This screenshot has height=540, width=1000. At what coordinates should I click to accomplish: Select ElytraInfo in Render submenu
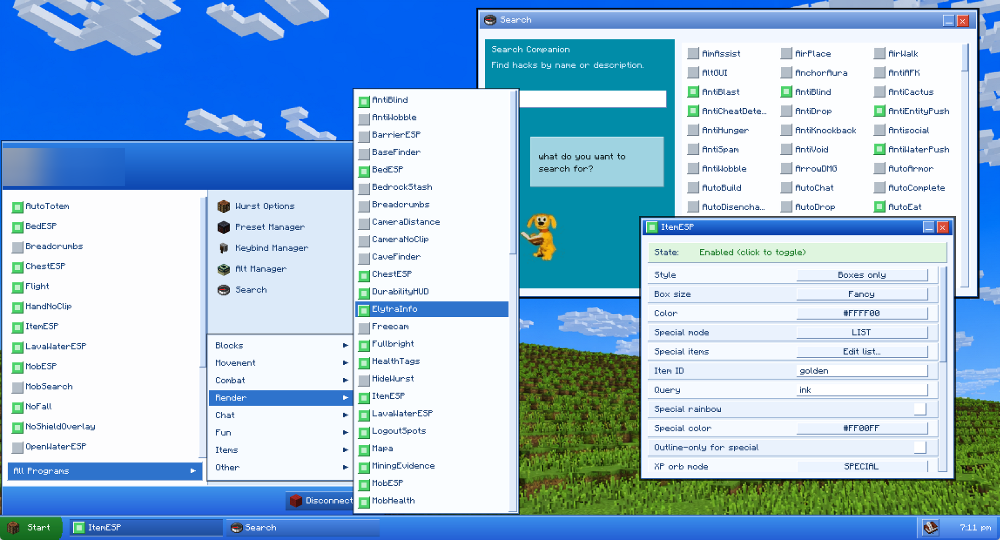tap(432, 309)
